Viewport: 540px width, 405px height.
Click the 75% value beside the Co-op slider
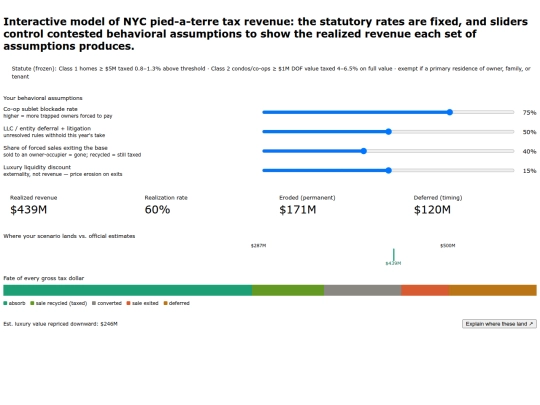(529, 113)
